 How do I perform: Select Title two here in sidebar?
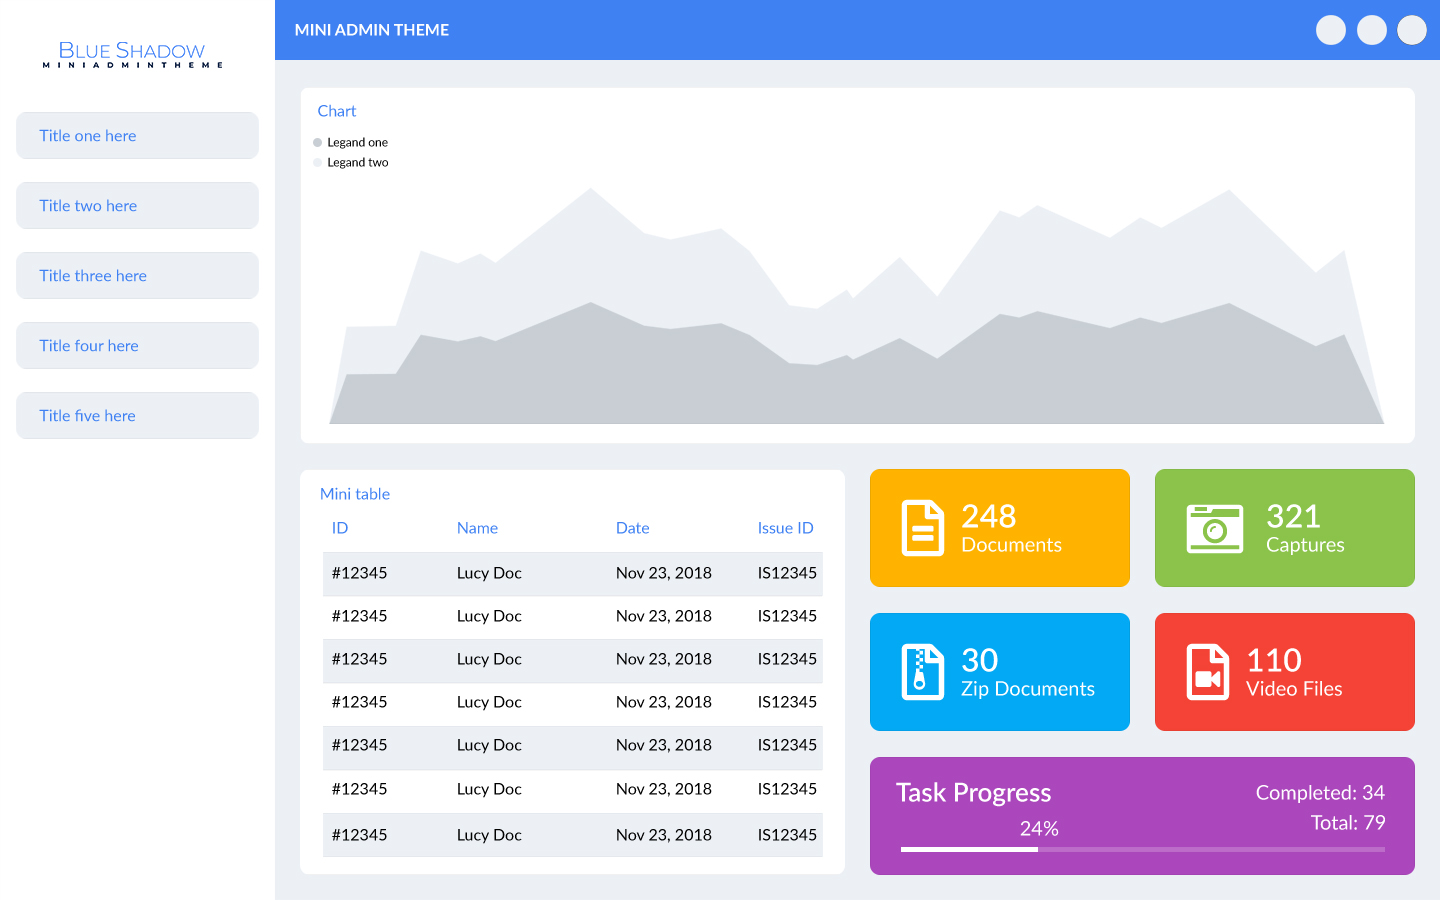137,206
